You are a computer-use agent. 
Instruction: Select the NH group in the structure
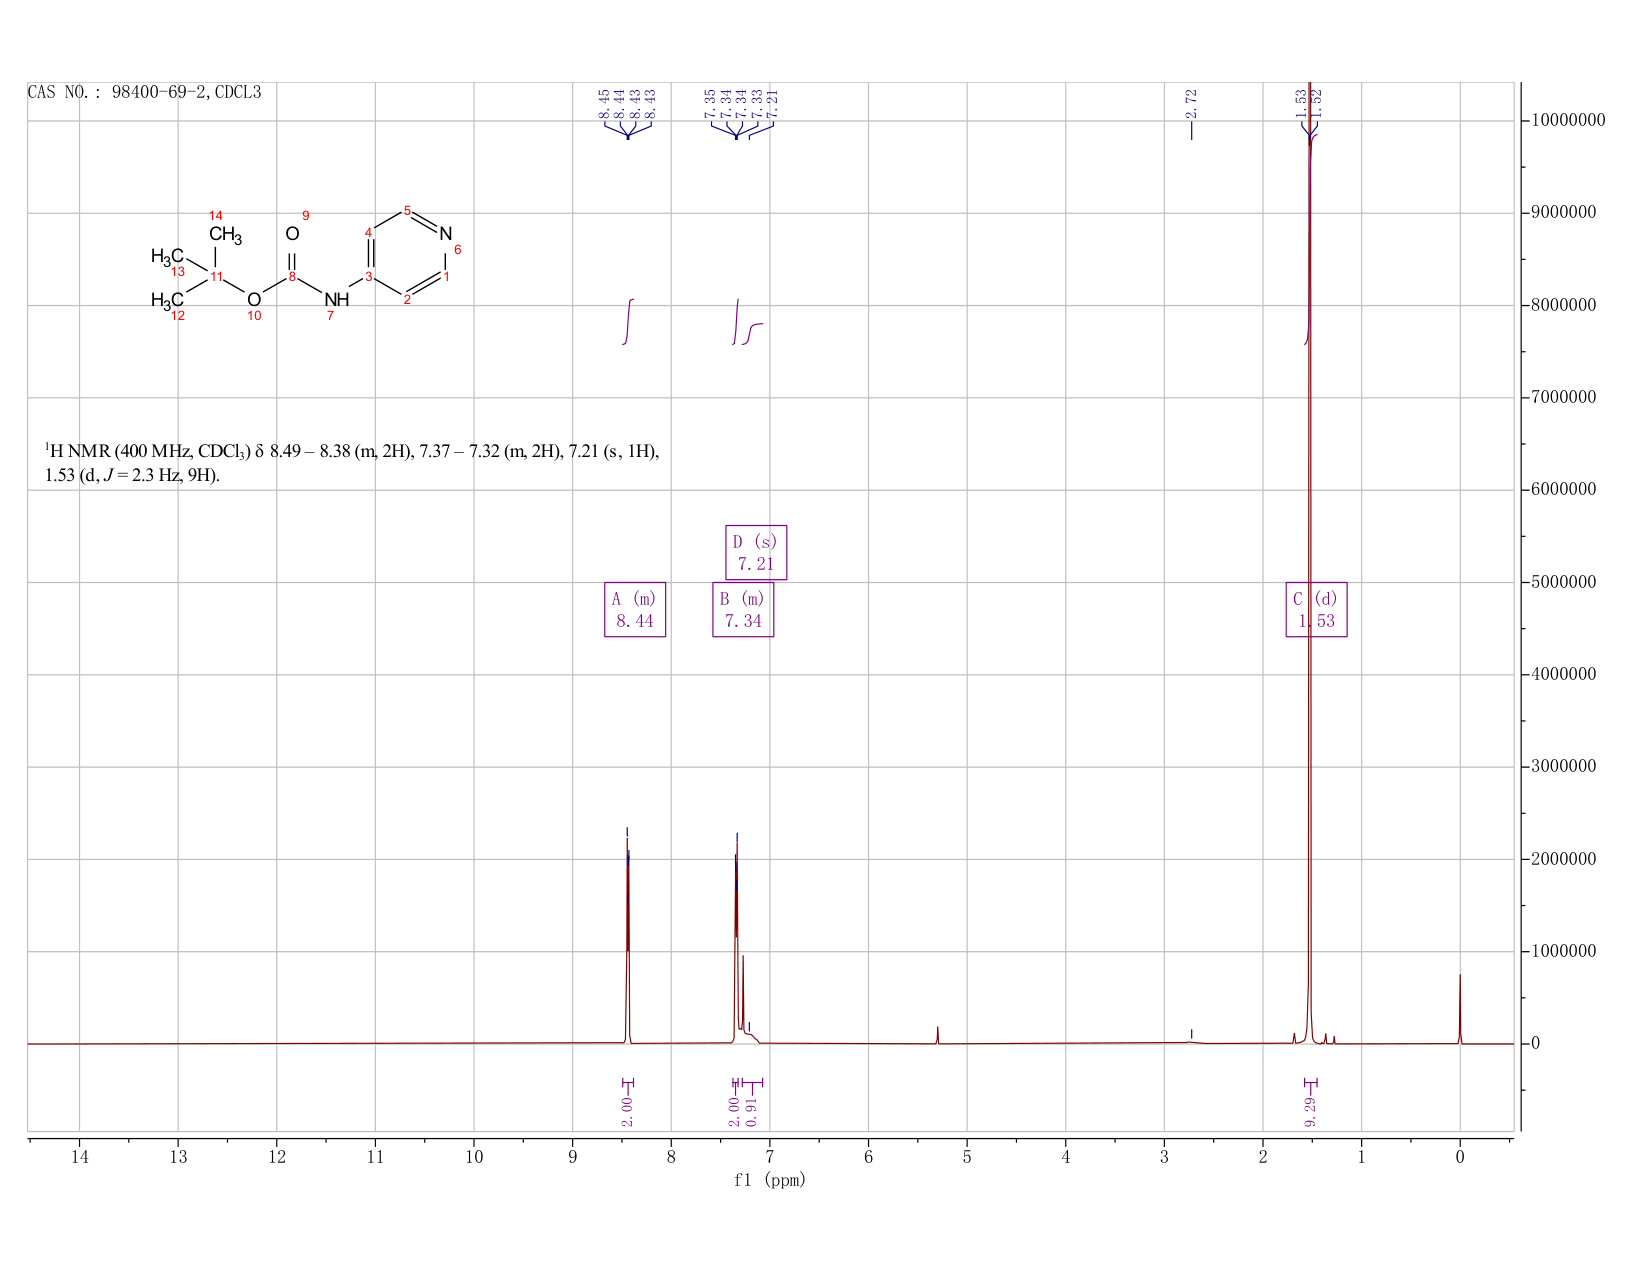point(337,299)
